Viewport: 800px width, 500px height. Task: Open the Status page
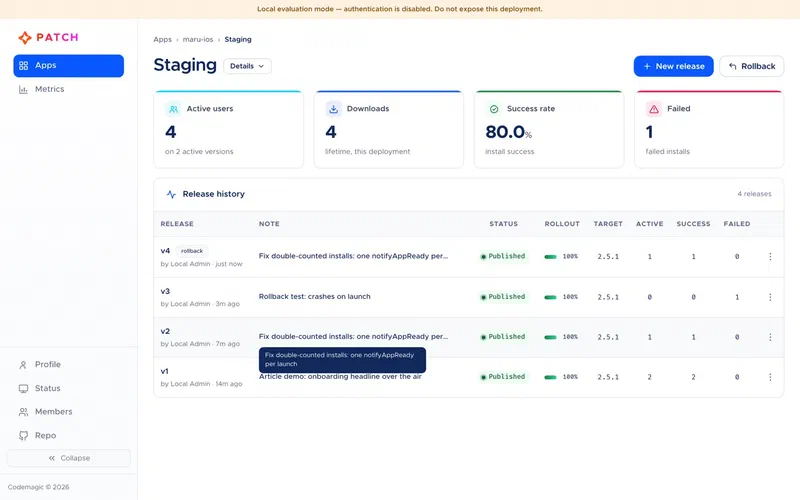pyautogui.click(x=68, y=388)
